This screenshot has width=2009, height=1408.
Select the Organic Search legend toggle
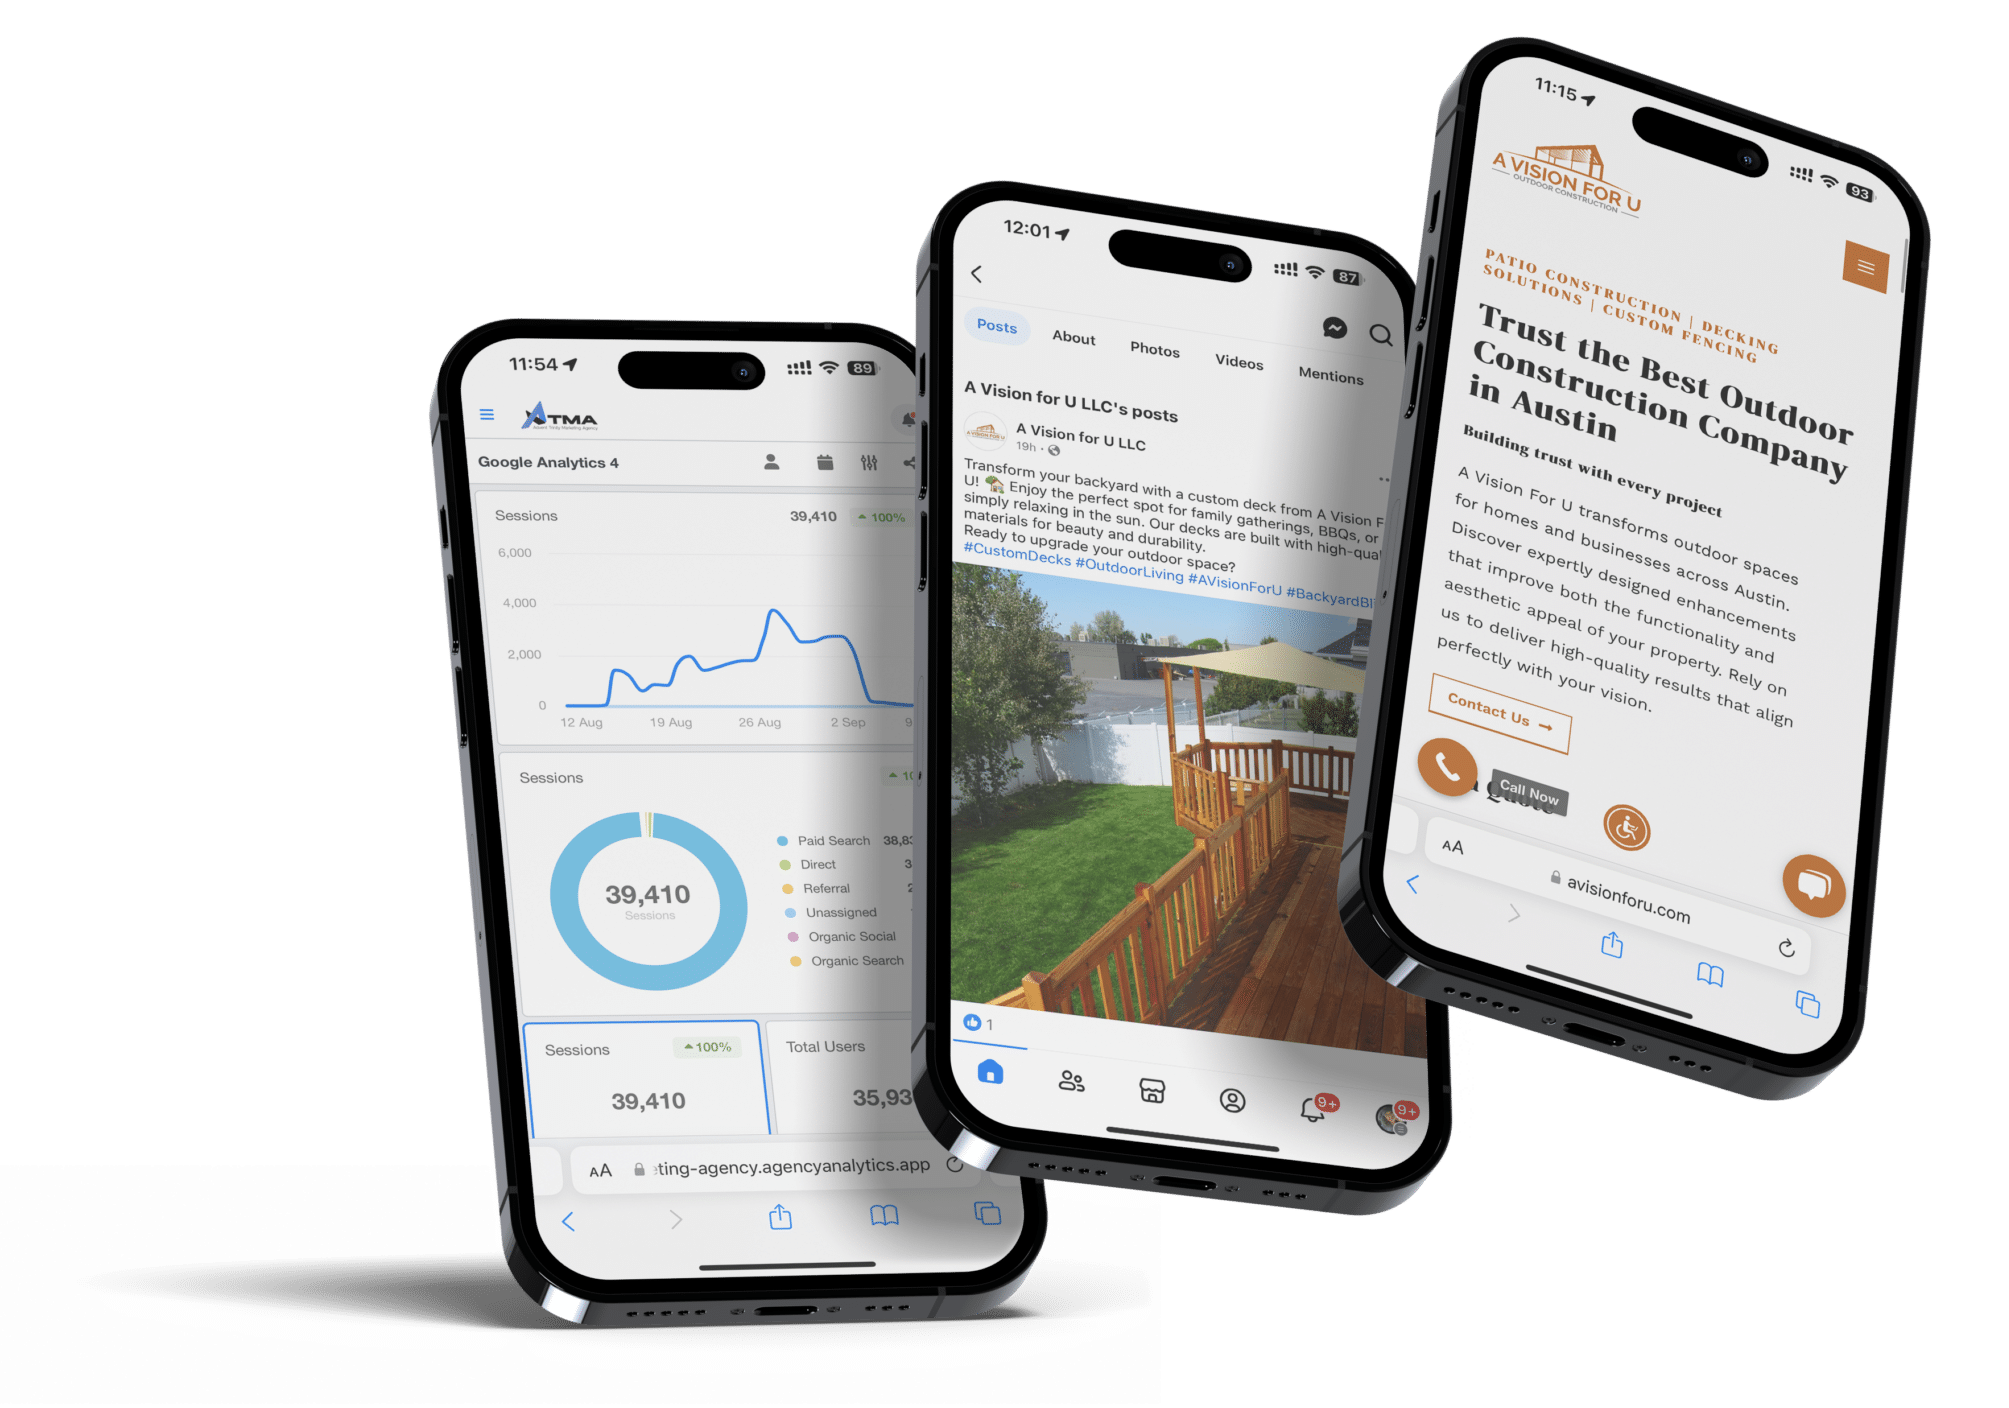[827, 958]
